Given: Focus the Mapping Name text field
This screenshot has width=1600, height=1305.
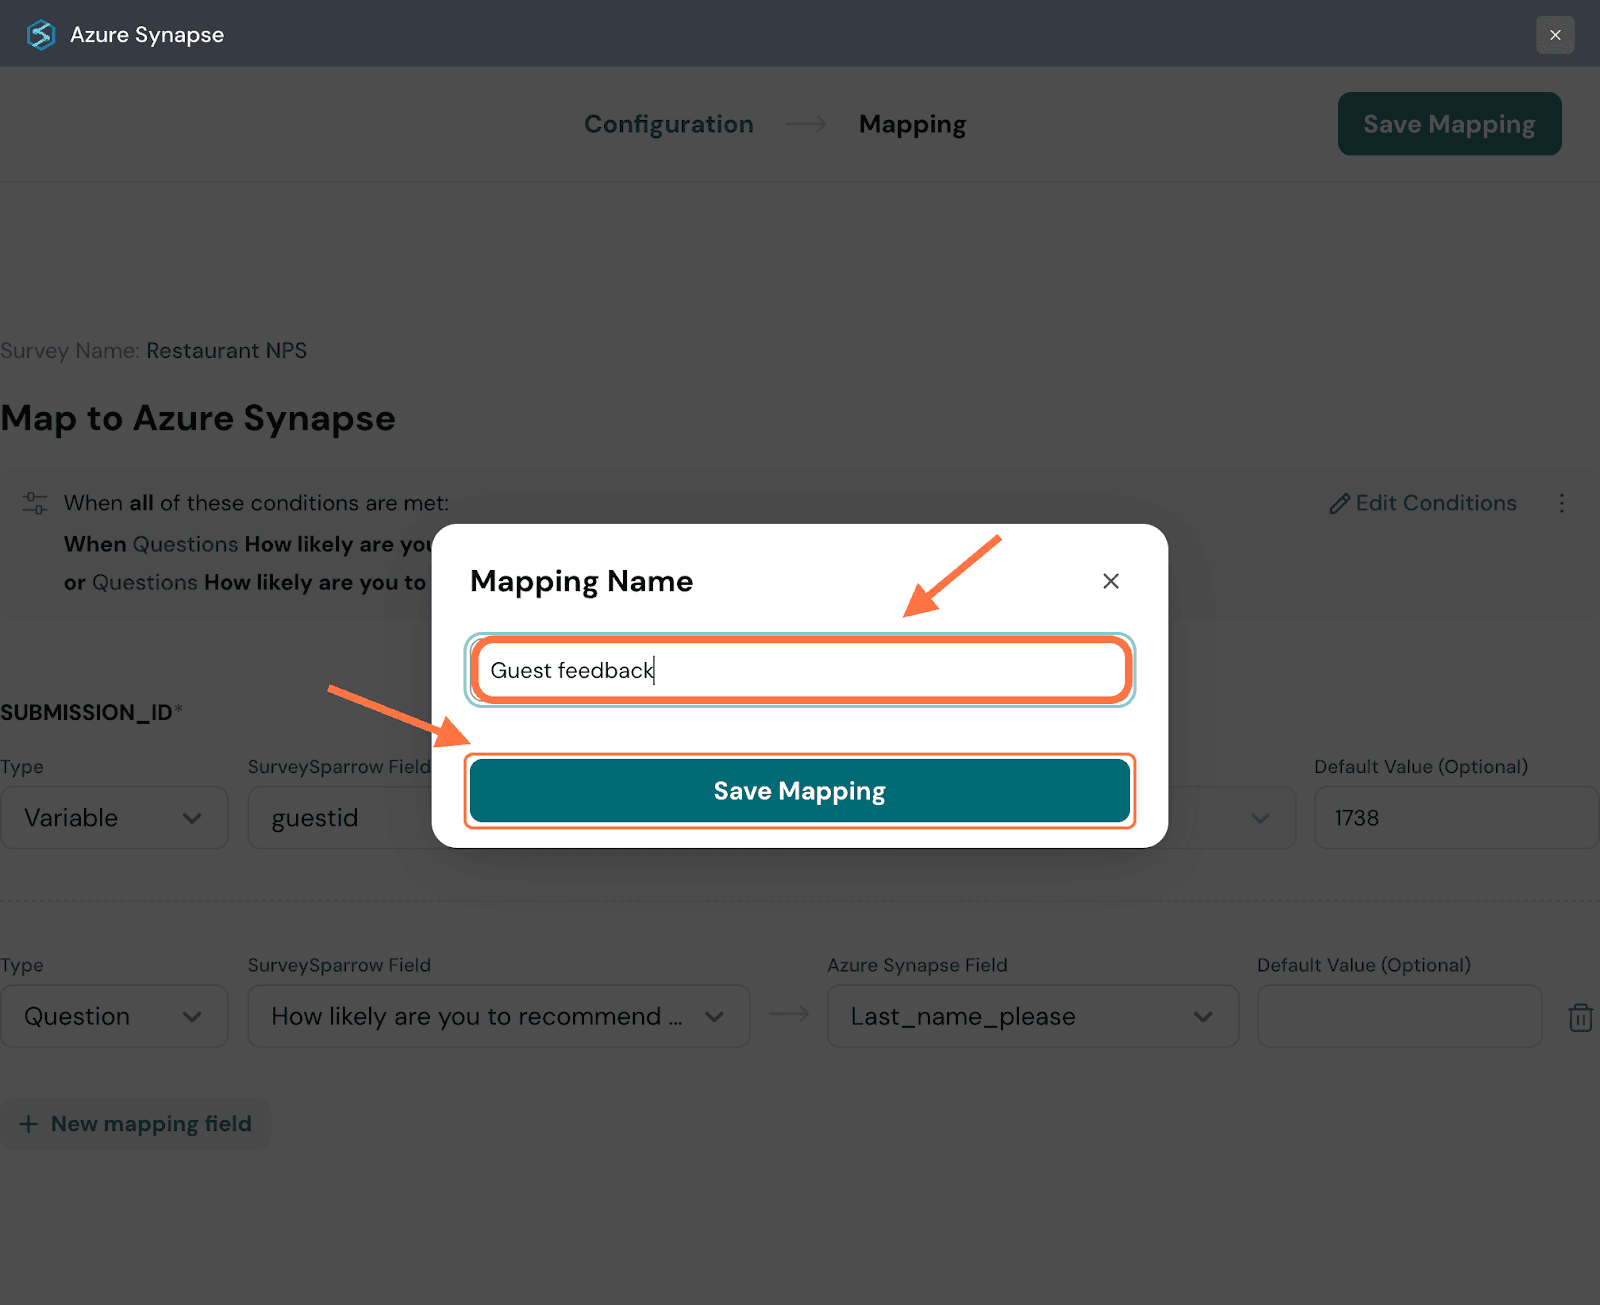Looking at the screenshot, I should (x=800, y=670).
